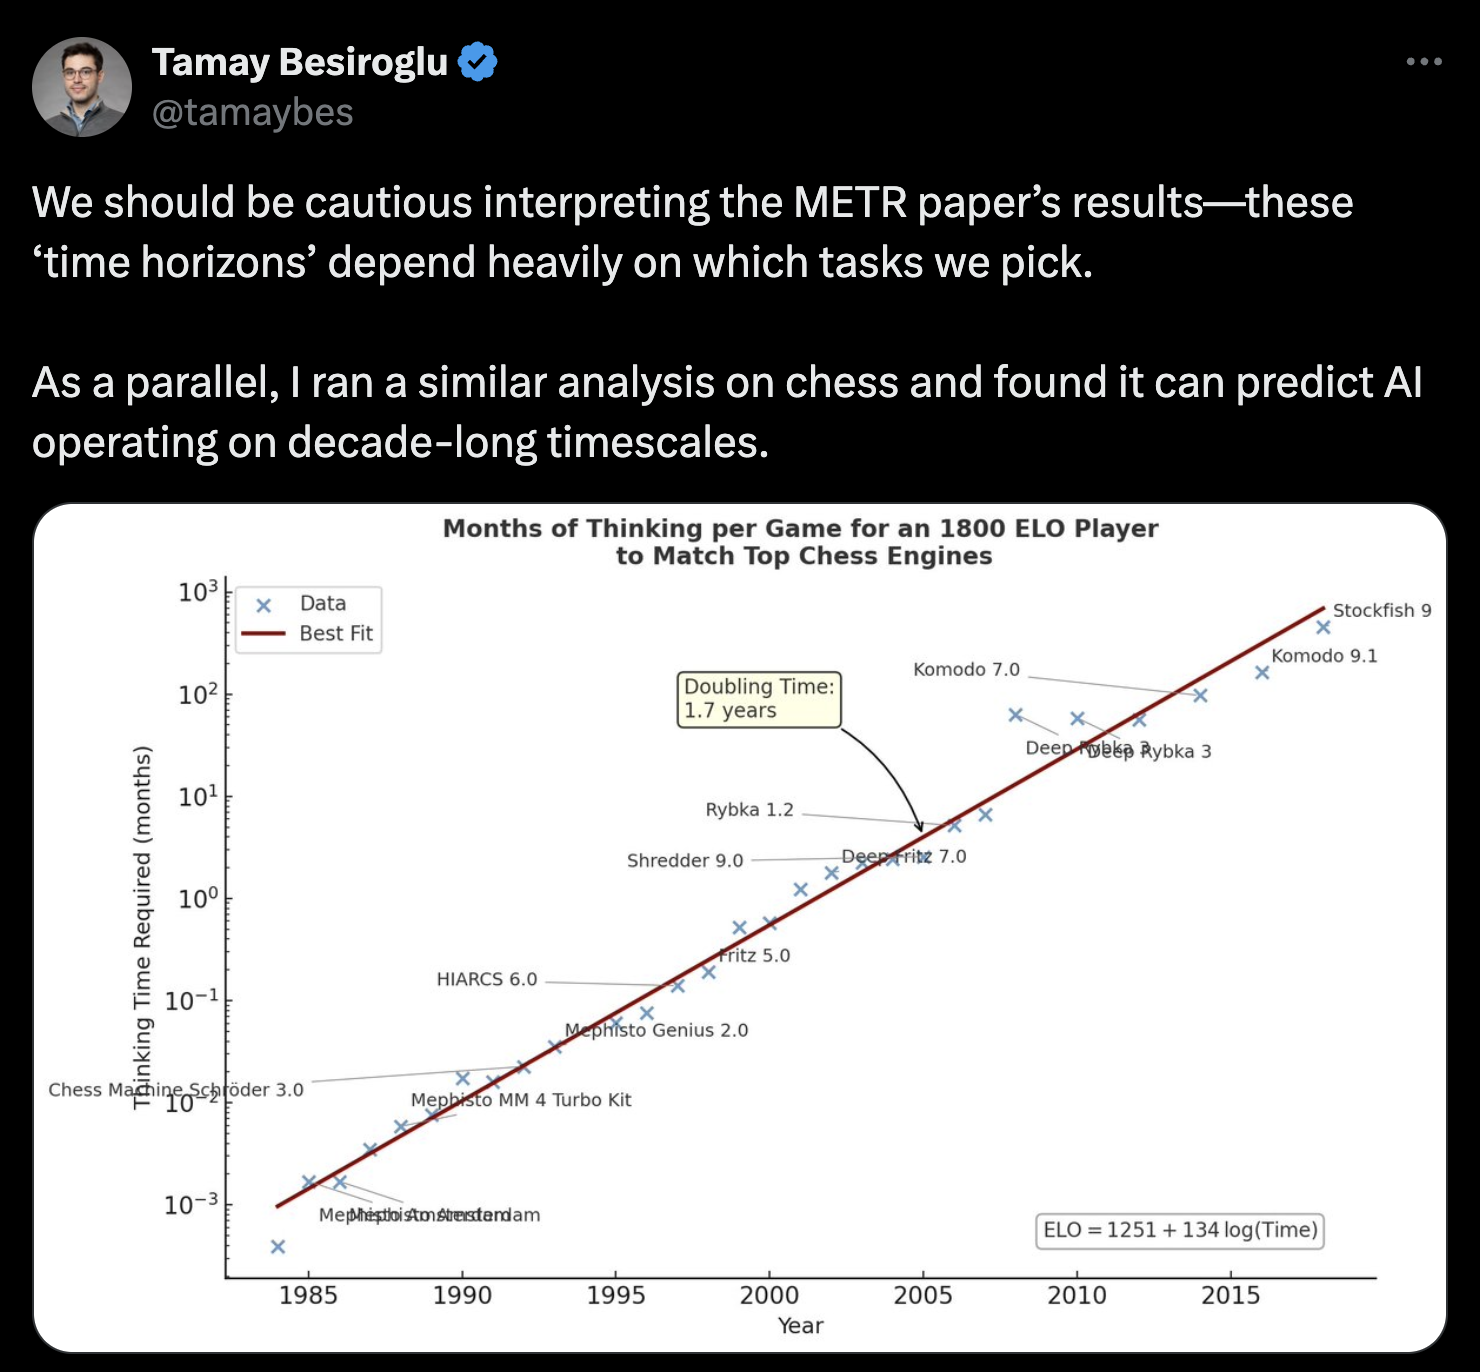Open the tweet's more options menu

(x=1423, y=62)
